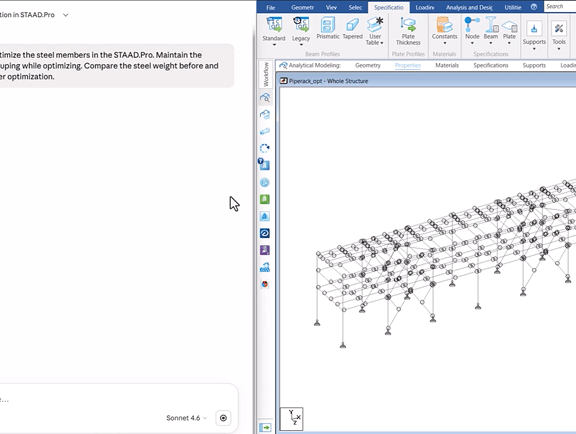Select the Specification ribbon tab
The height and width of the screenshot is (434, 576).
(x=389, y=7)
